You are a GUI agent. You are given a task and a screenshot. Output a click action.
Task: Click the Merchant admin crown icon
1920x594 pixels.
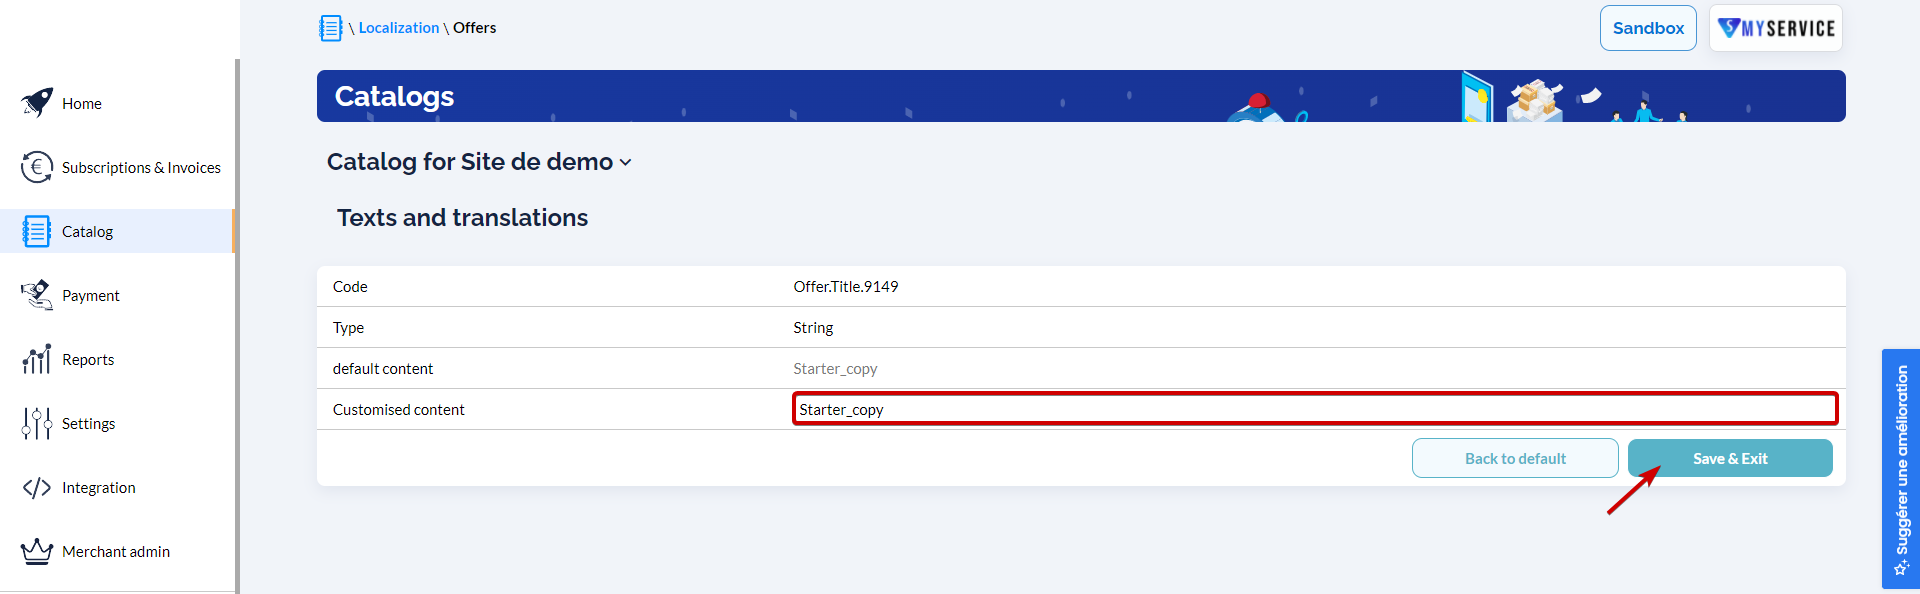pyautogui.click(x=37, y=551)
